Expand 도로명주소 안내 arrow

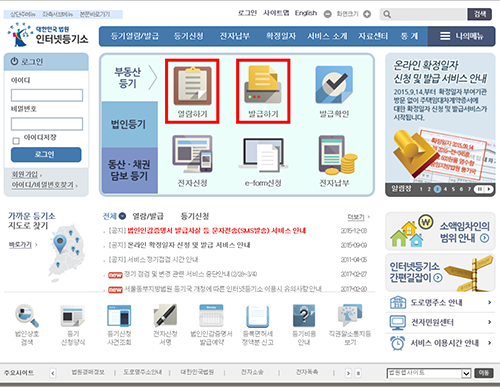tap(489, 302)
